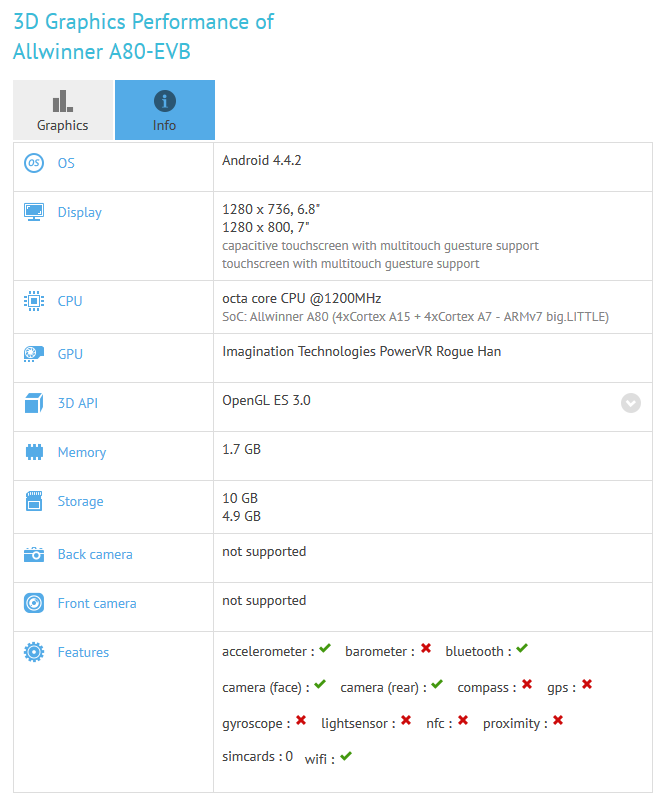Click the gps red cross mark
This screenshot has width=666, height=803.
587,684
